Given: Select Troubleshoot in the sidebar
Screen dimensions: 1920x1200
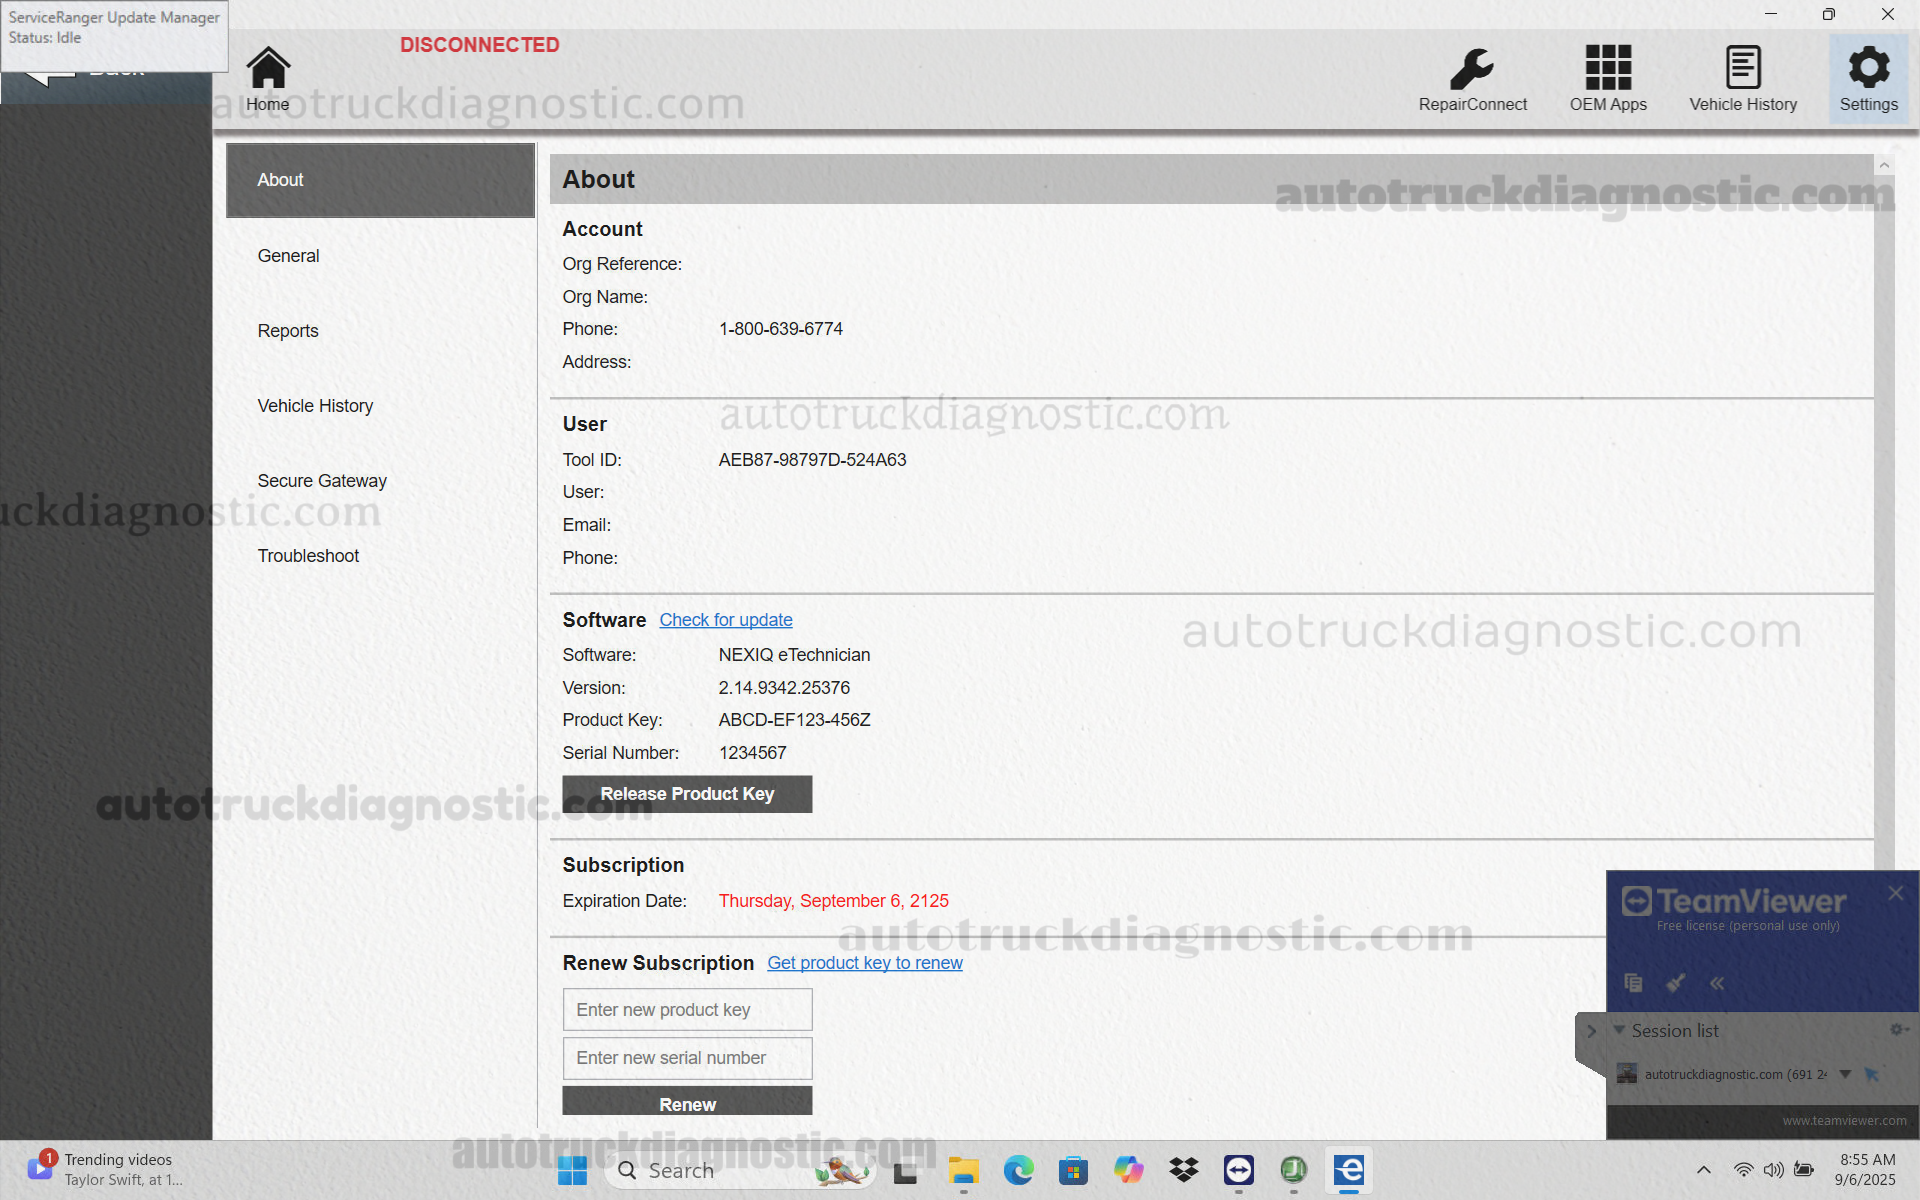Looking at the screenshot, I should click(308, 555).
